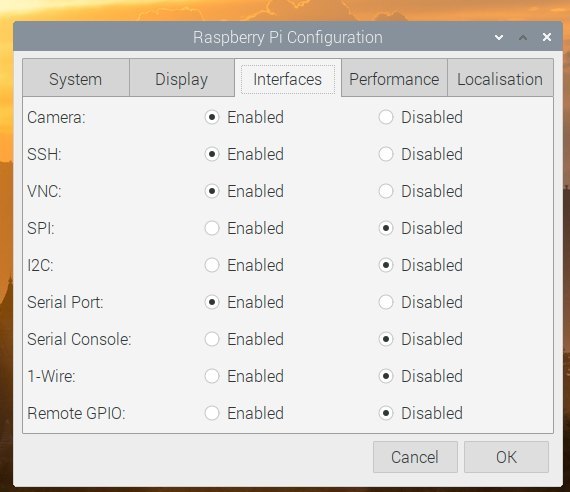Set Remote GPIO to Disabled
The image size is (570, 492).
point(421,413)
